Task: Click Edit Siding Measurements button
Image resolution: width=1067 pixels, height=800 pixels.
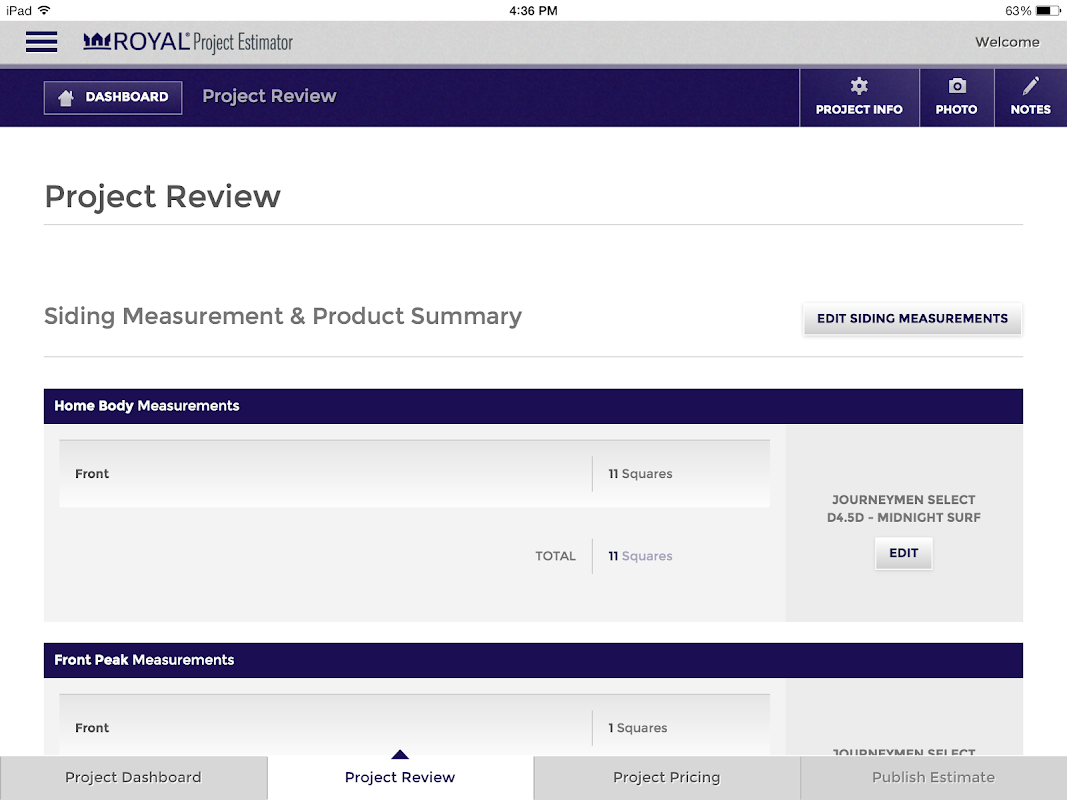Action: (x=912, y=318)
